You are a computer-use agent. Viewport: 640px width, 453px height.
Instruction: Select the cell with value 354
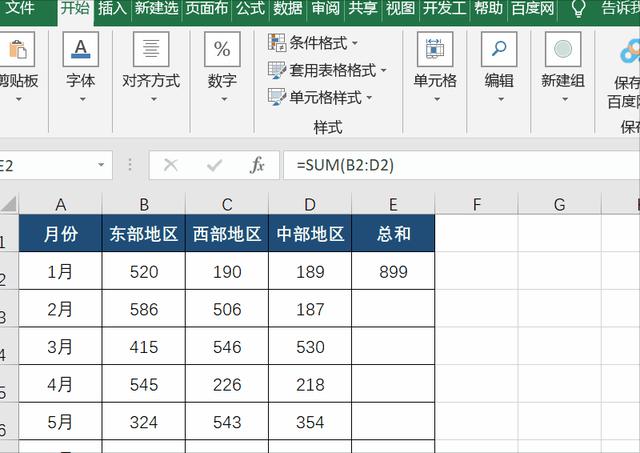(x=310, y=422)
